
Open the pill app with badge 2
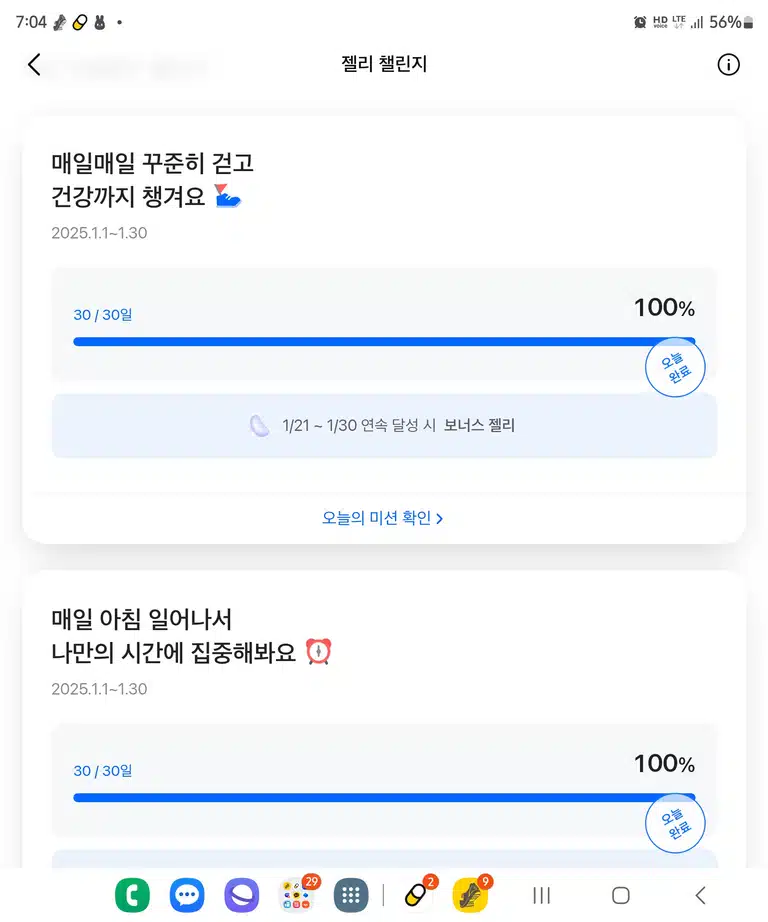tap(417, 894)
